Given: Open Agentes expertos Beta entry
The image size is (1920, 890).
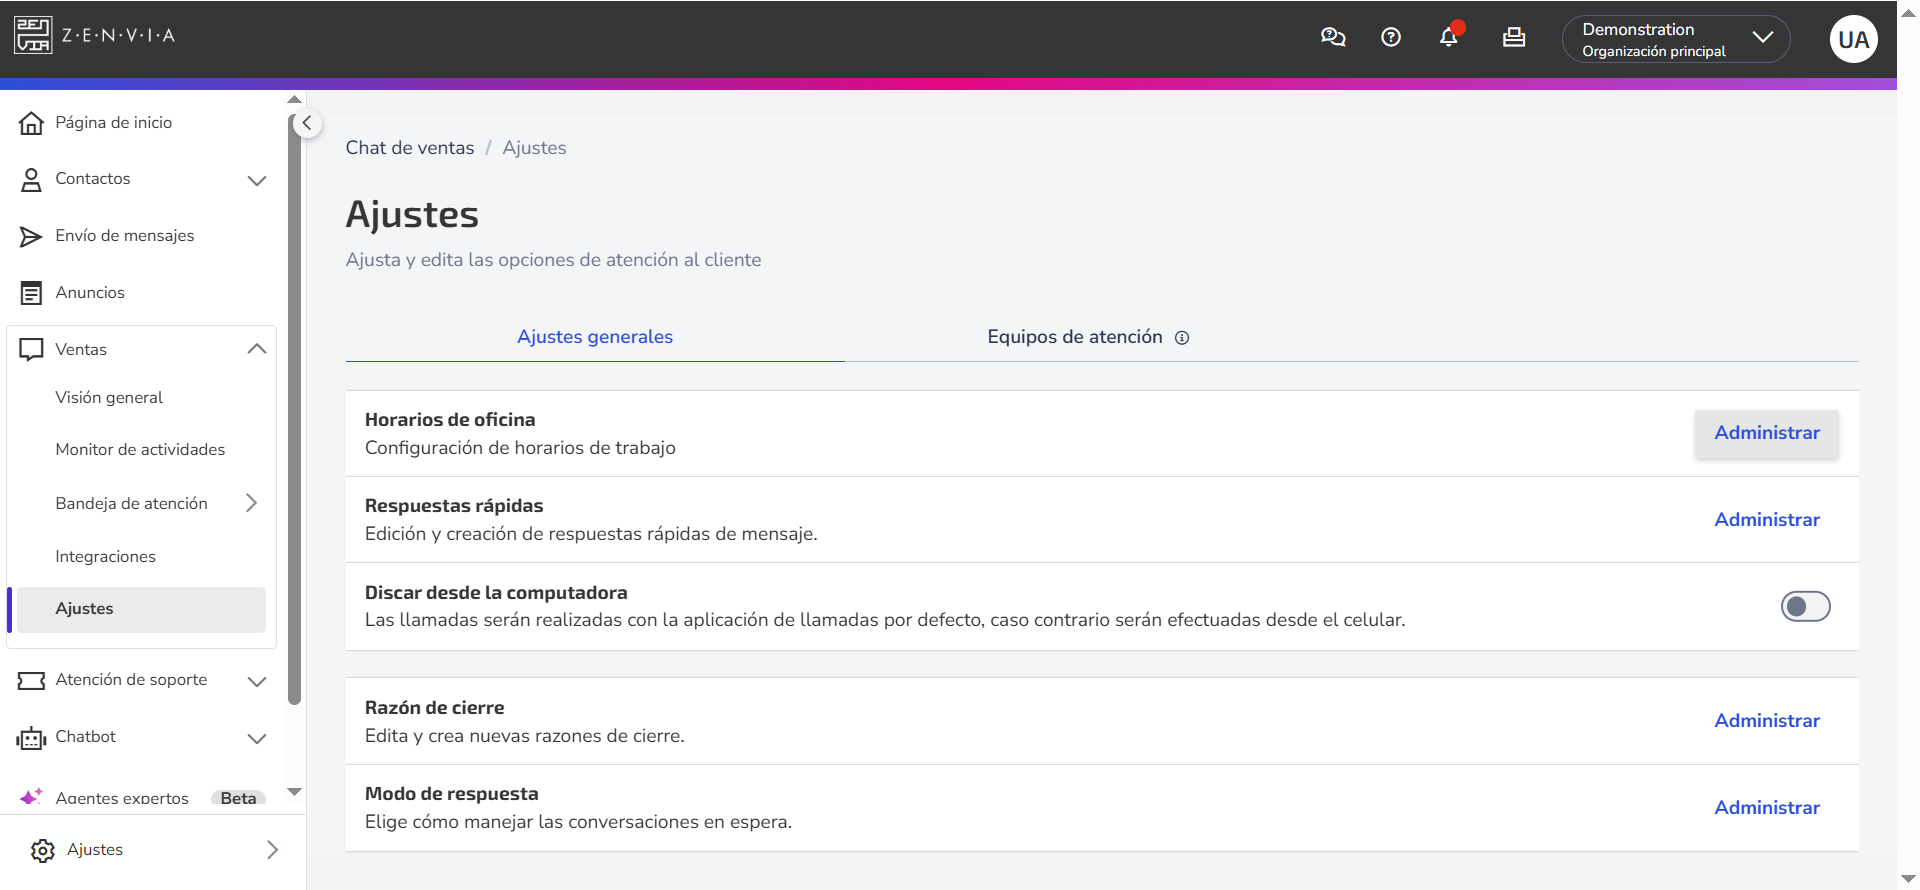Looking at the screenshot, I should 141,797.
